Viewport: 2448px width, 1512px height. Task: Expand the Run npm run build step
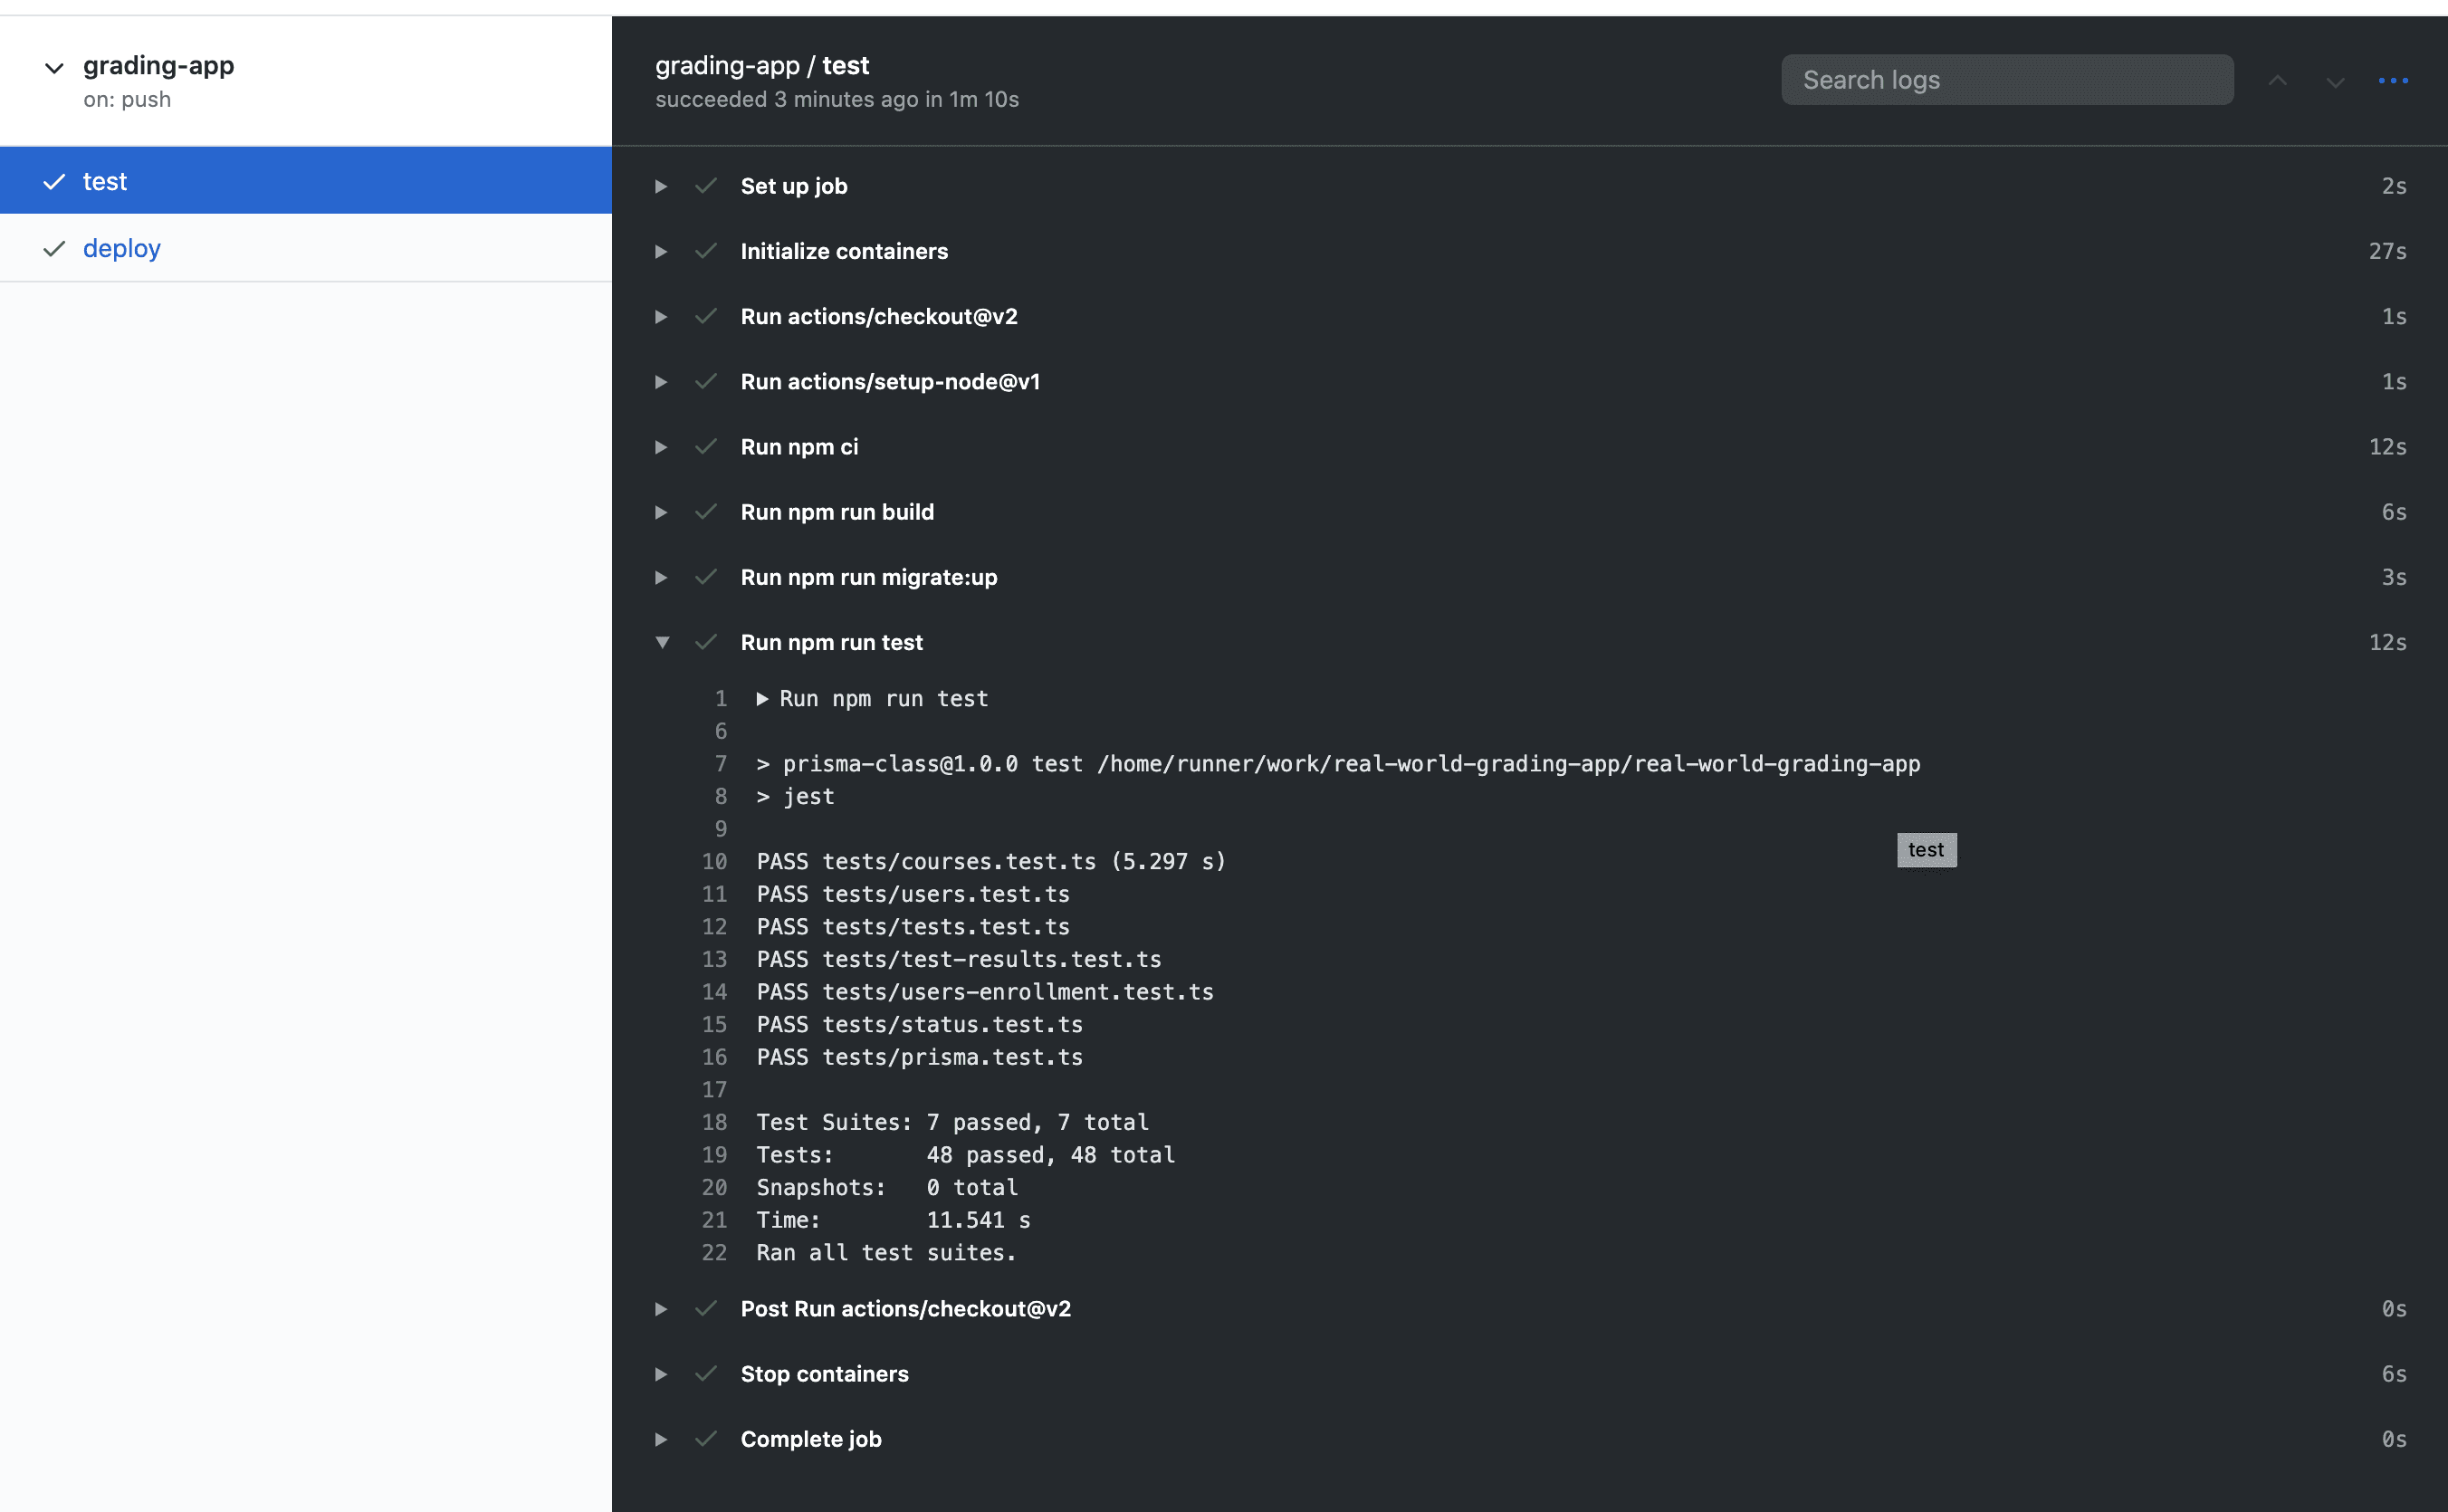661,512
